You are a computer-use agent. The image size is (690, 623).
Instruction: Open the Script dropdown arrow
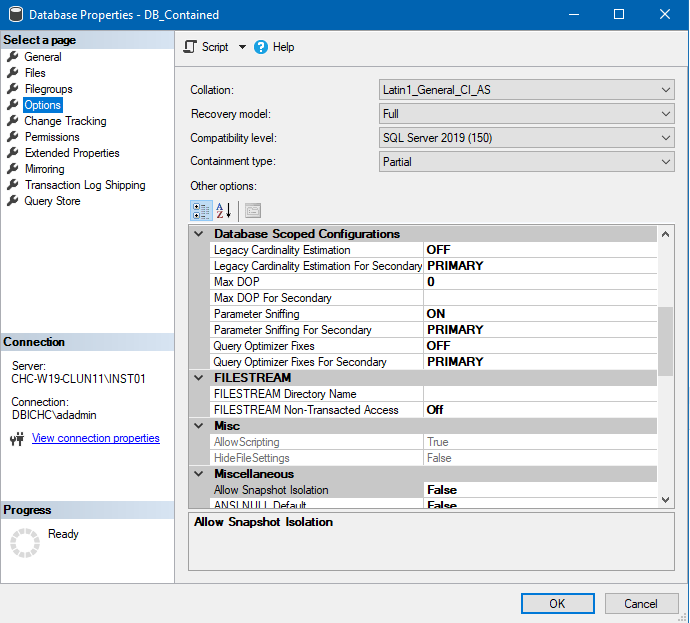(242, 47)
